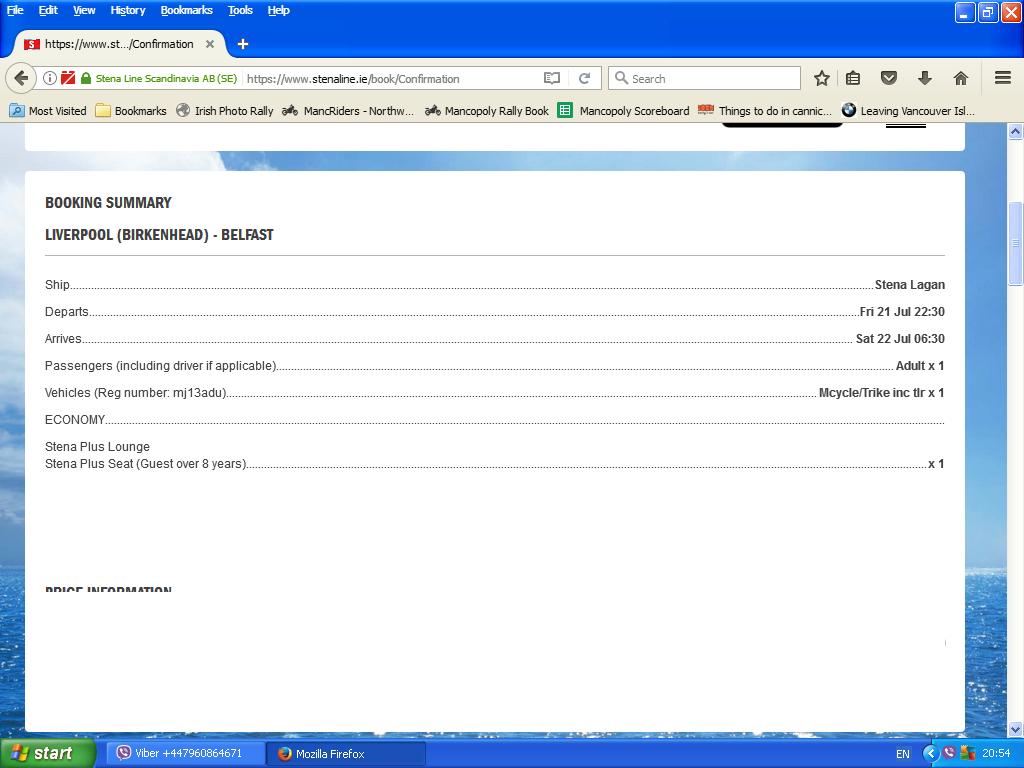Click the green padlock security icon

[x=86, y=78]
